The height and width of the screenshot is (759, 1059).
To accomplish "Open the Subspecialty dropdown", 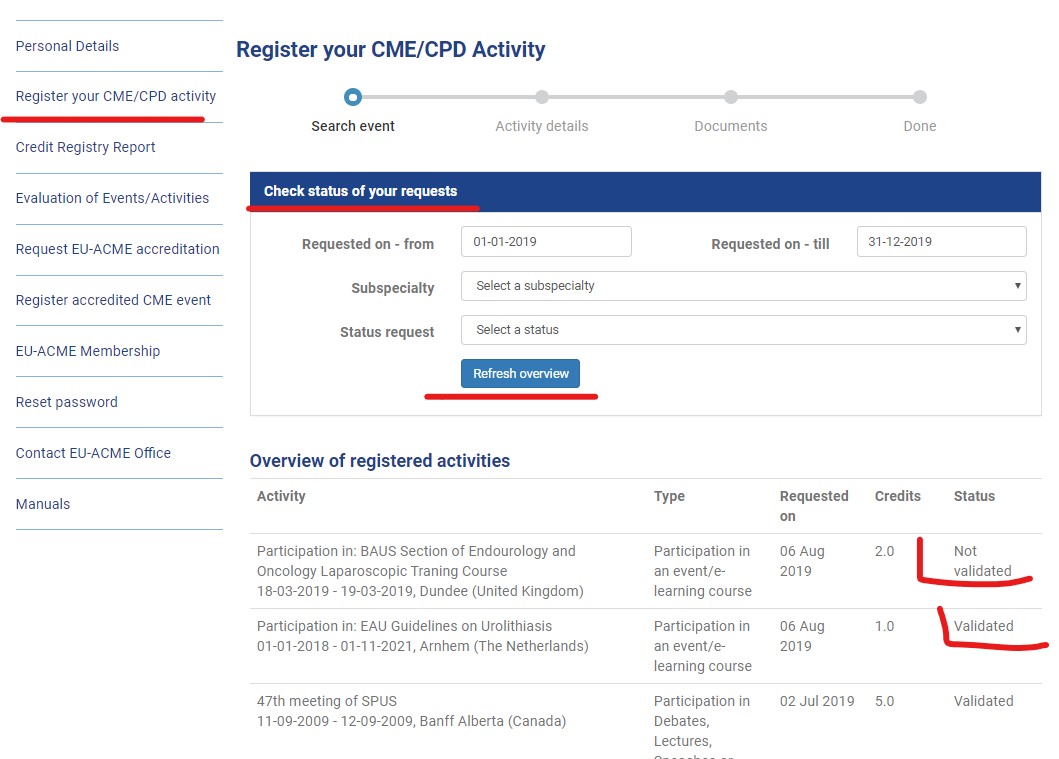I will [x=743, y=286].
